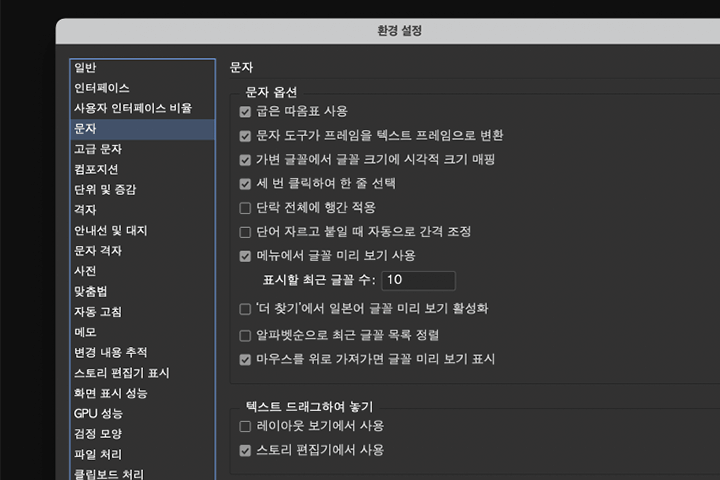Image resolution: width=720 pixels, height=480 pixels.
Task: Open 스토리 편집기 표시 settings
Action: coord(142,373)
